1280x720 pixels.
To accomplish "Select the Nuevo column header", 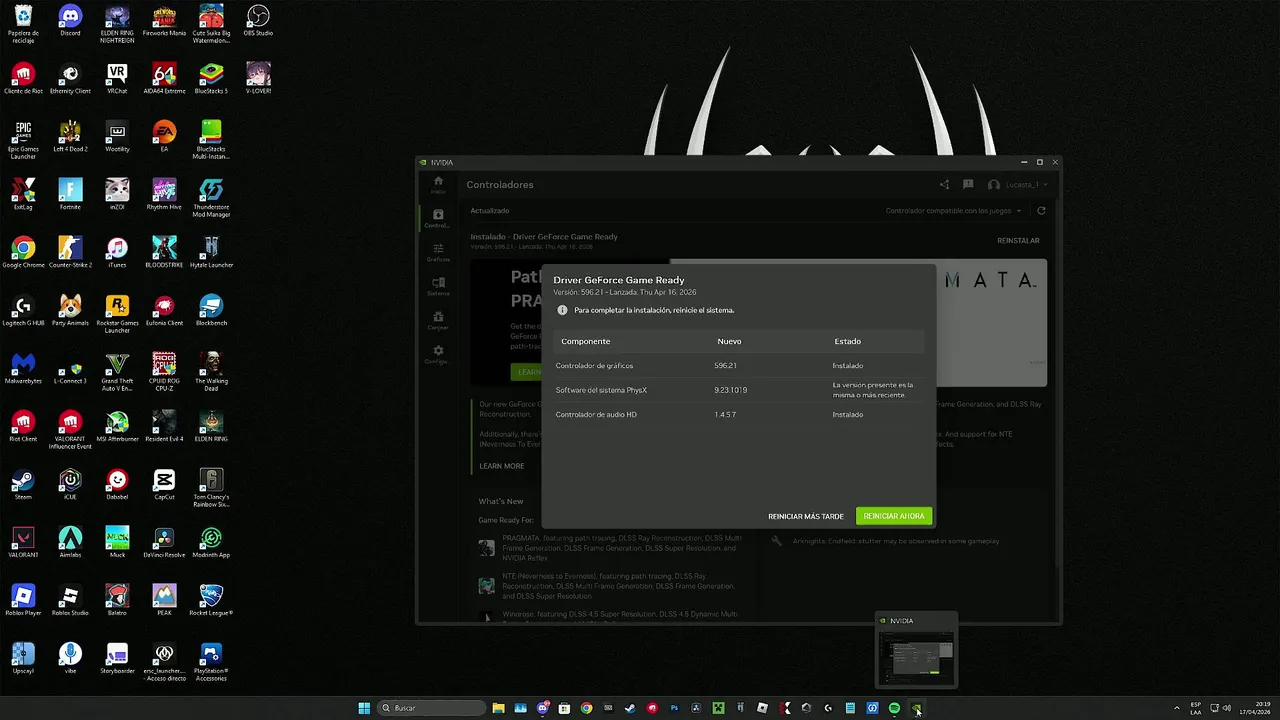I will 729,341.
